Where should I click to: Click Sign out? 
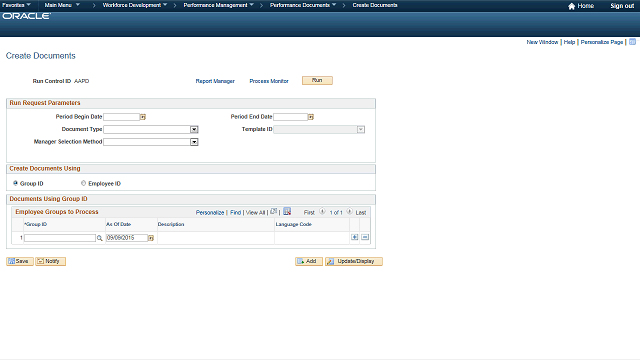pos(622,6)
